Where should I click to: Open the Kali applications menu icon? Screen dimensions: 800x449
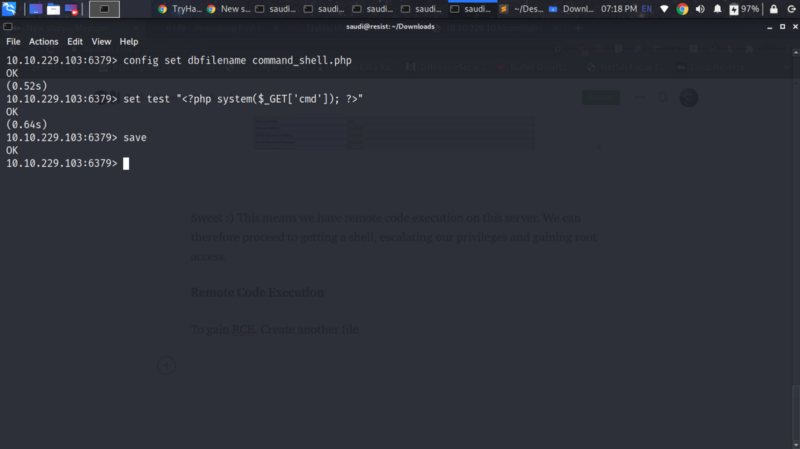(9, 9)
